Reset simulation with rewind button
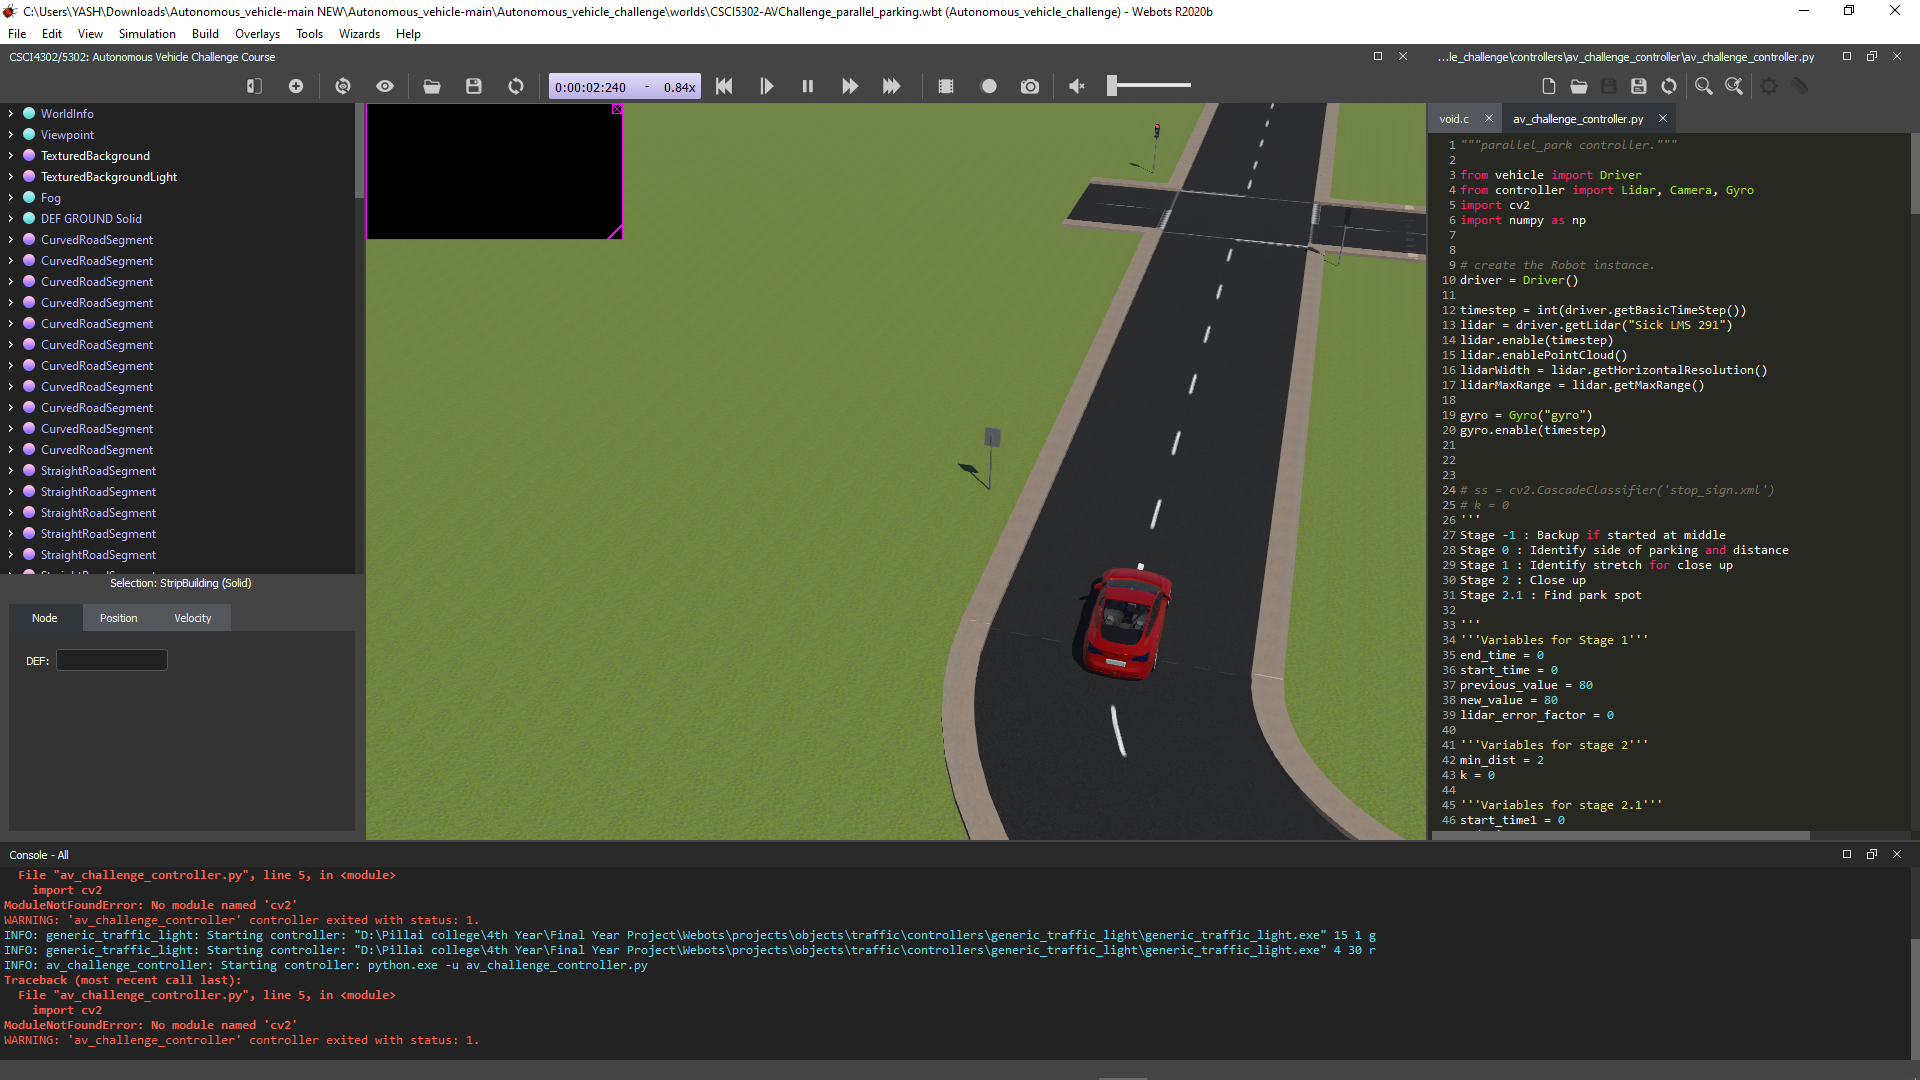The height and width of the screenshot is (1080, 1920). (724, 87)
